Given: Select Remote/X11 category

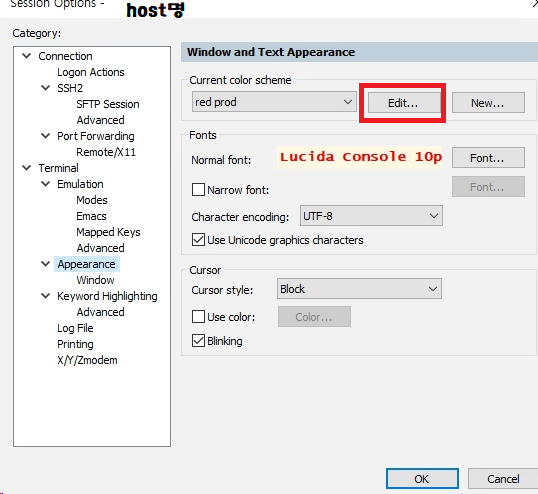Looking at the screenshot, I should (106, 152).
